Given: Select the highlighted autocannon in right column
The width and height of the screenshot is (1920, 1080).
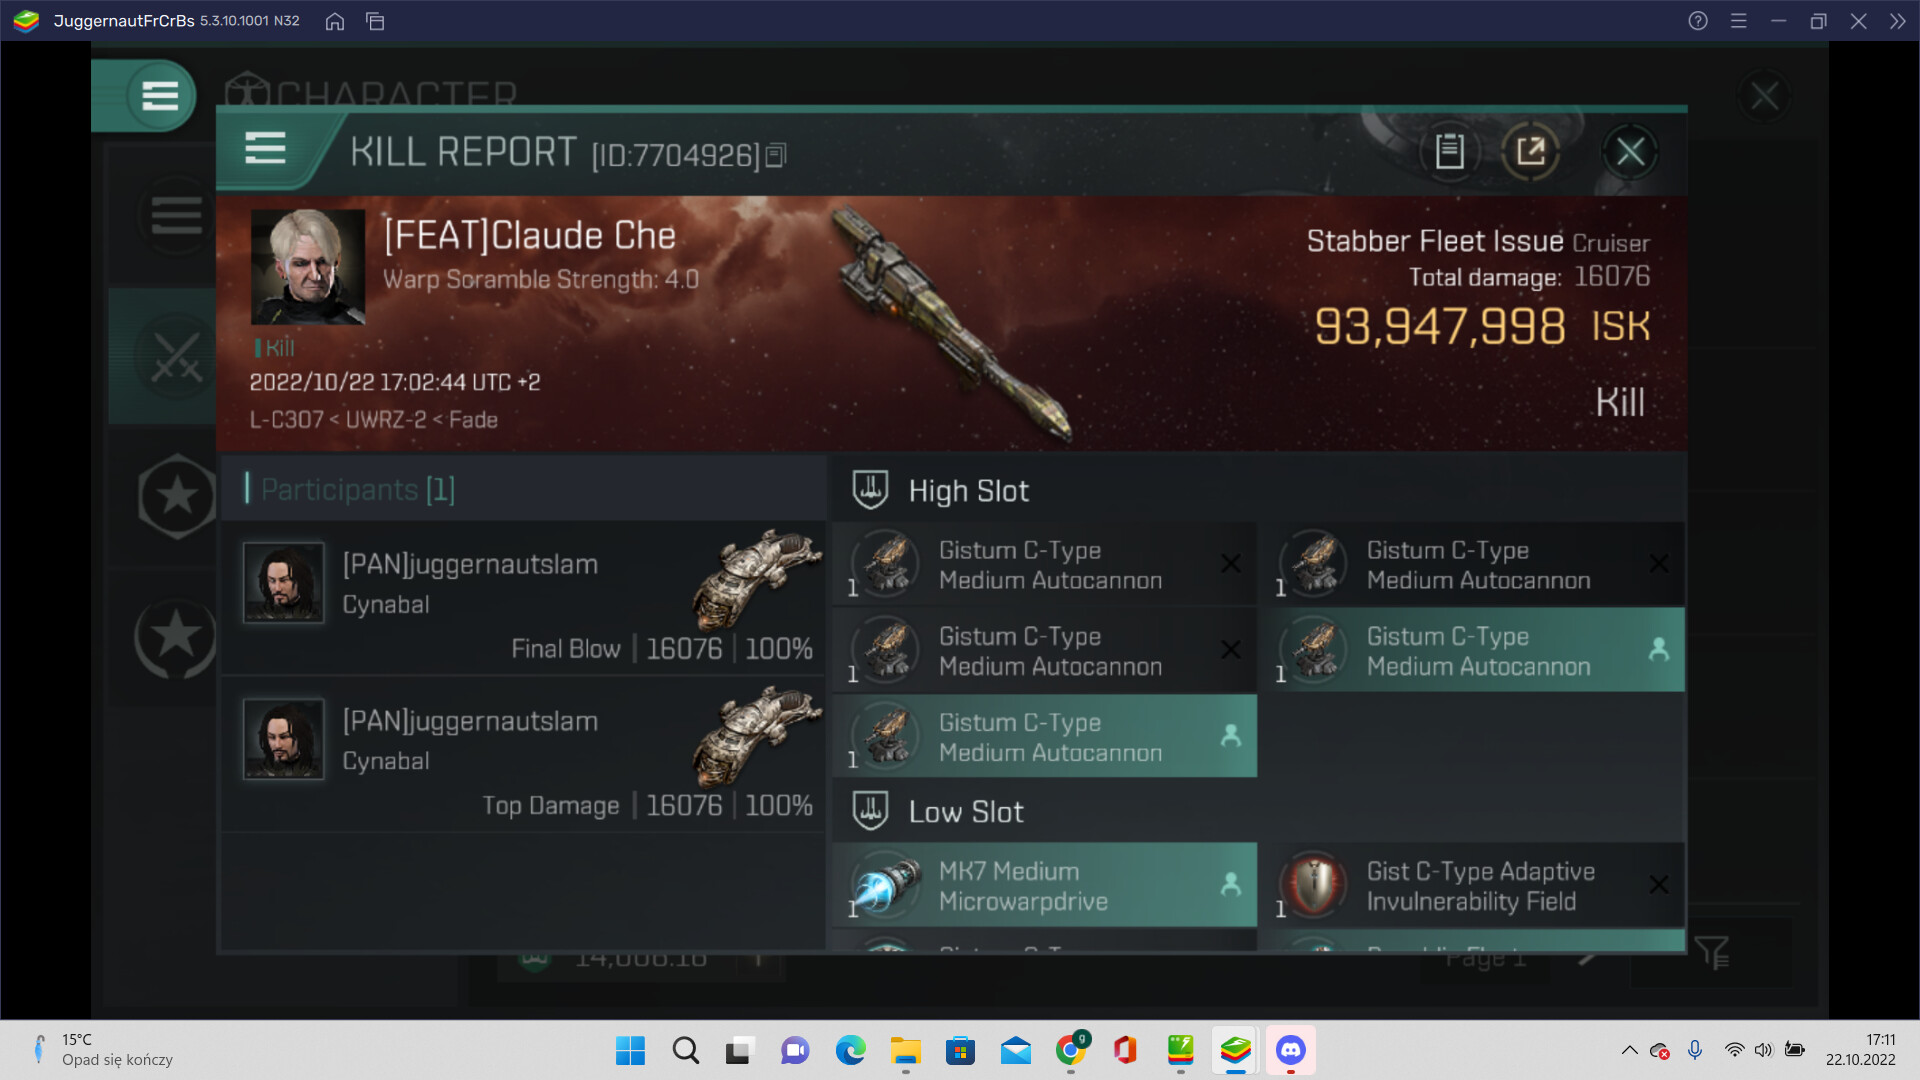Looking at the screenshot, I should tap(1472, 650).
